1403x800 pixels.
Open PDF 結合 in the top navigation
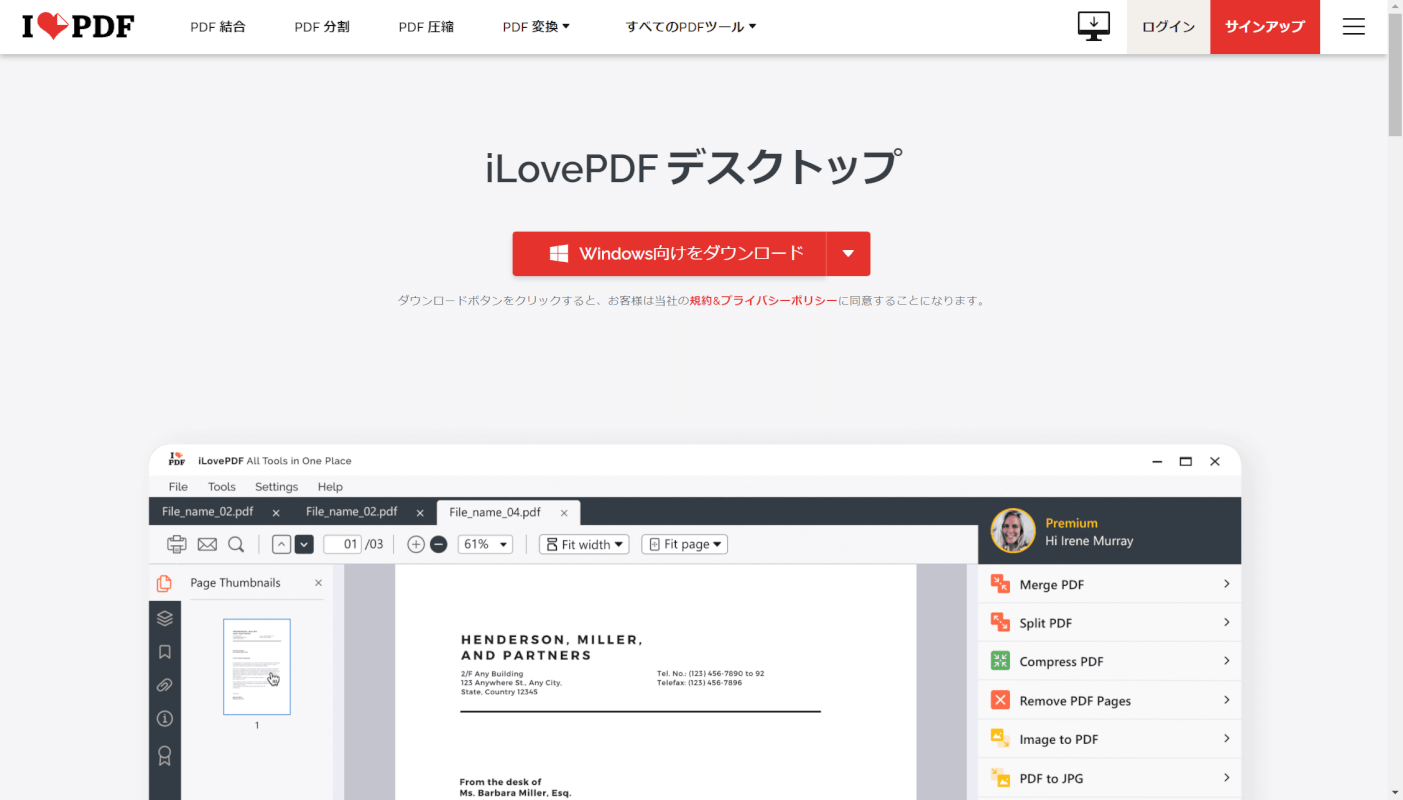[x=218, y=27]
